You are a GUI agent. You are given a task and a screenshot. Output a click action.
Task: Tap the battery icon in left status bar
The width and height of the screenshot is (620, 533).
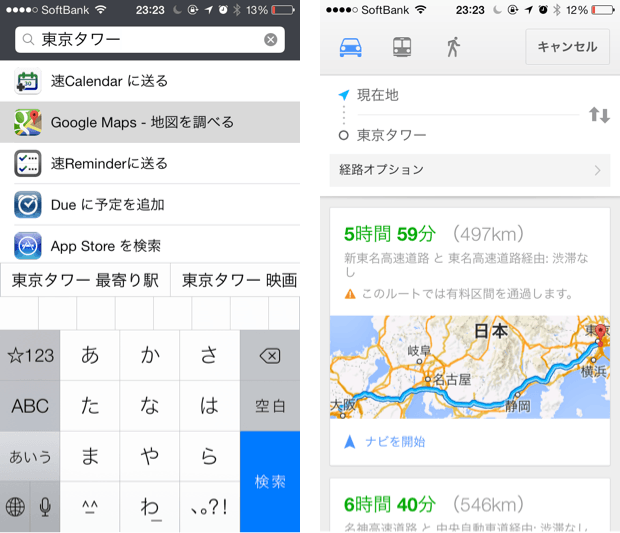pyautogui.click(x=283, y=10)
